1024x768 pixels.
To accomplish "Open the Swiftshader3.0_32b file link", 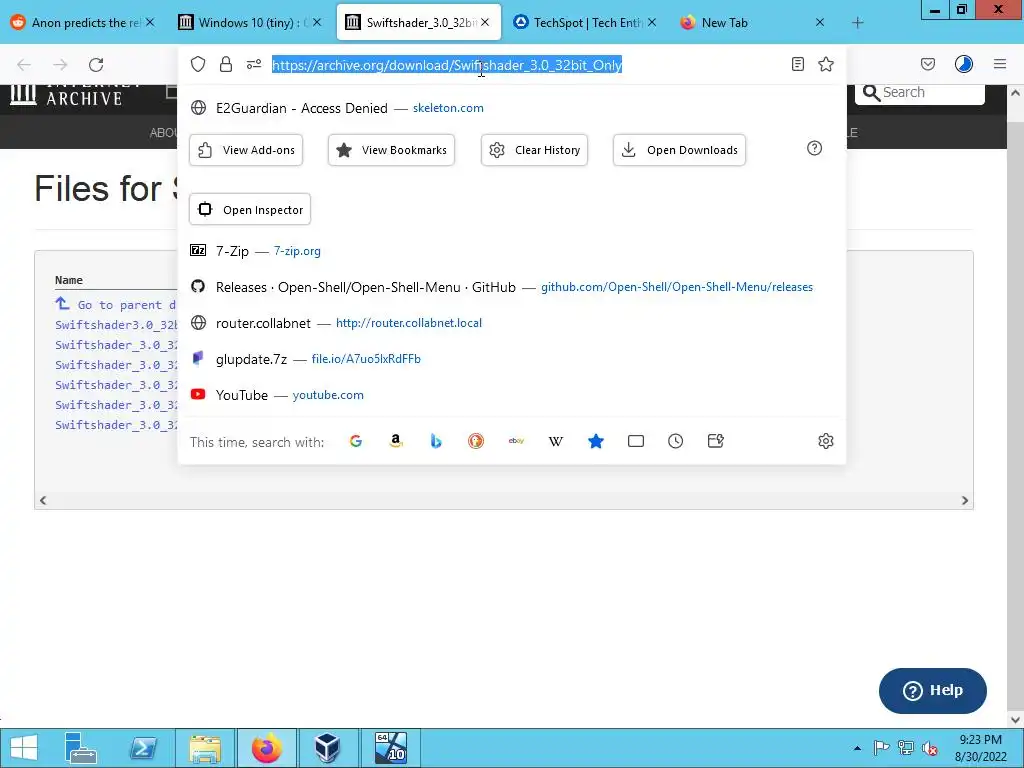I will pos(116,325).
